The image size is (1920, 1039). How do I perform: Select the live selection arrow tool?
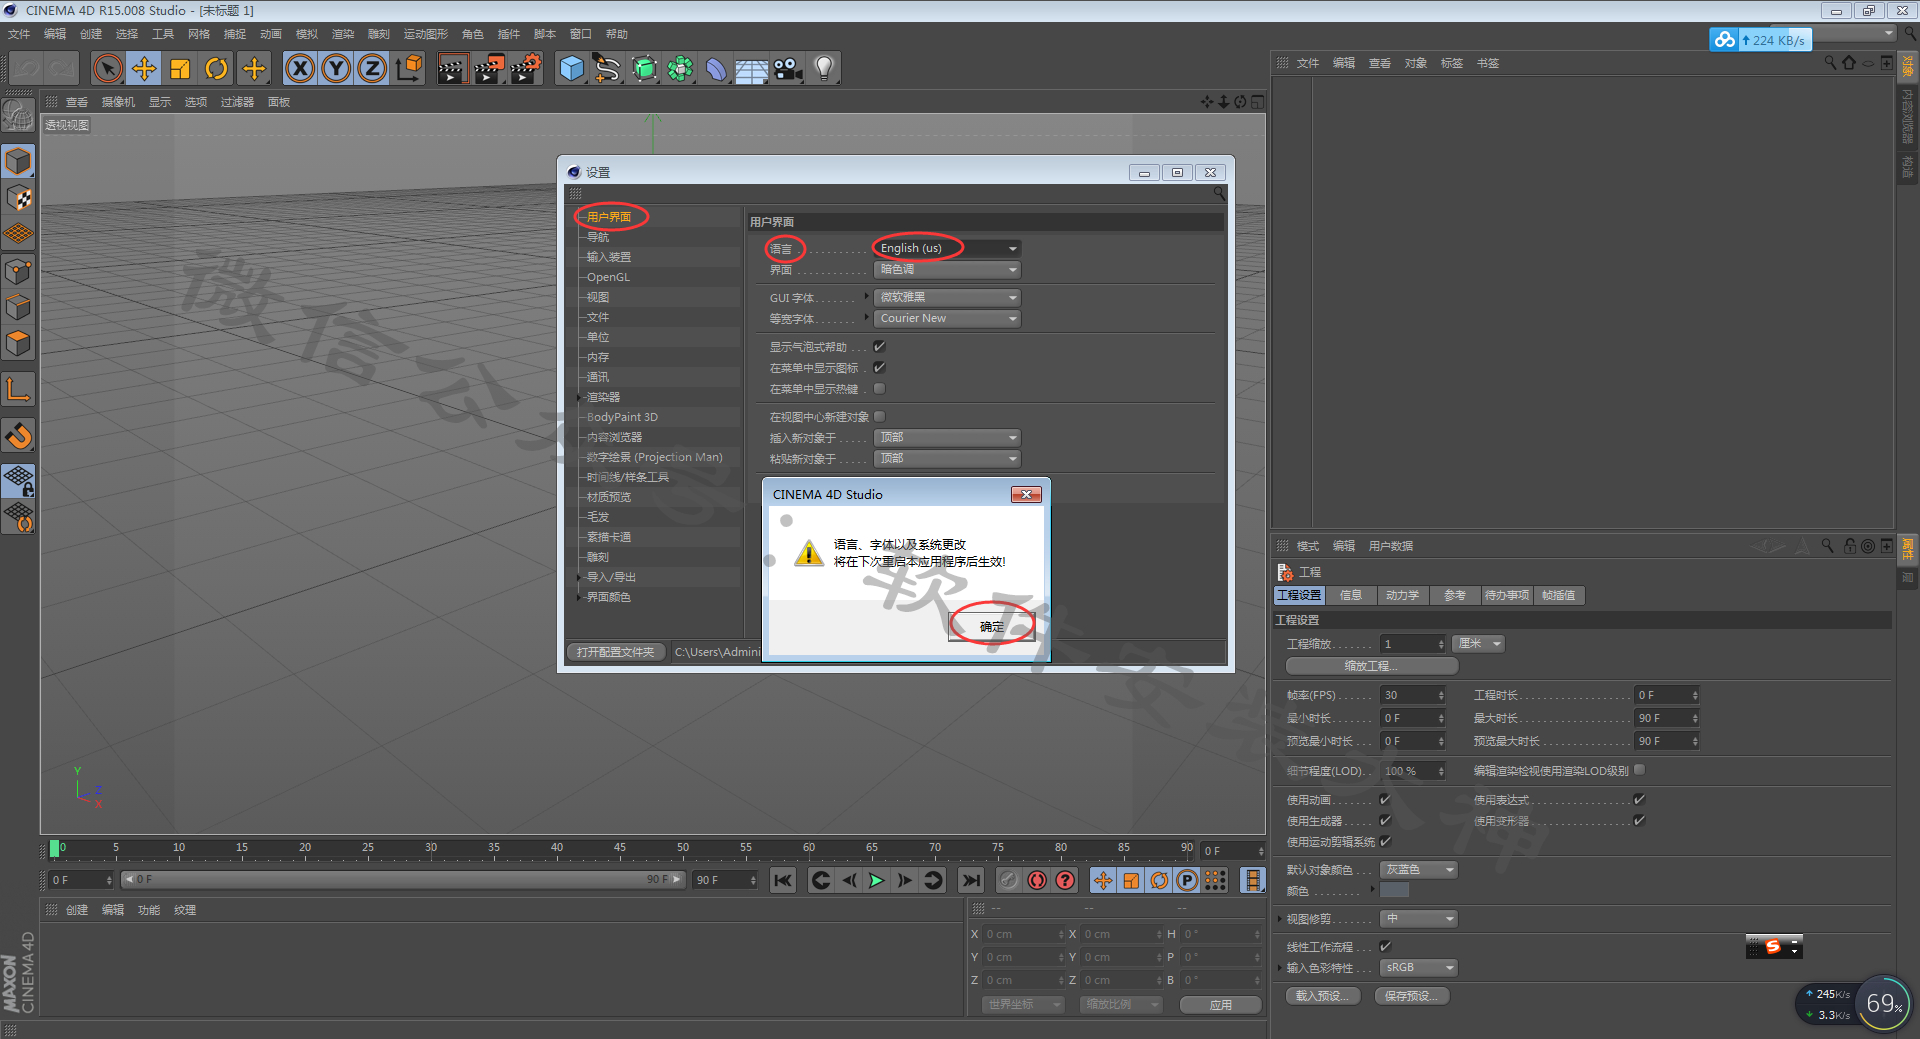click(107, 69)
